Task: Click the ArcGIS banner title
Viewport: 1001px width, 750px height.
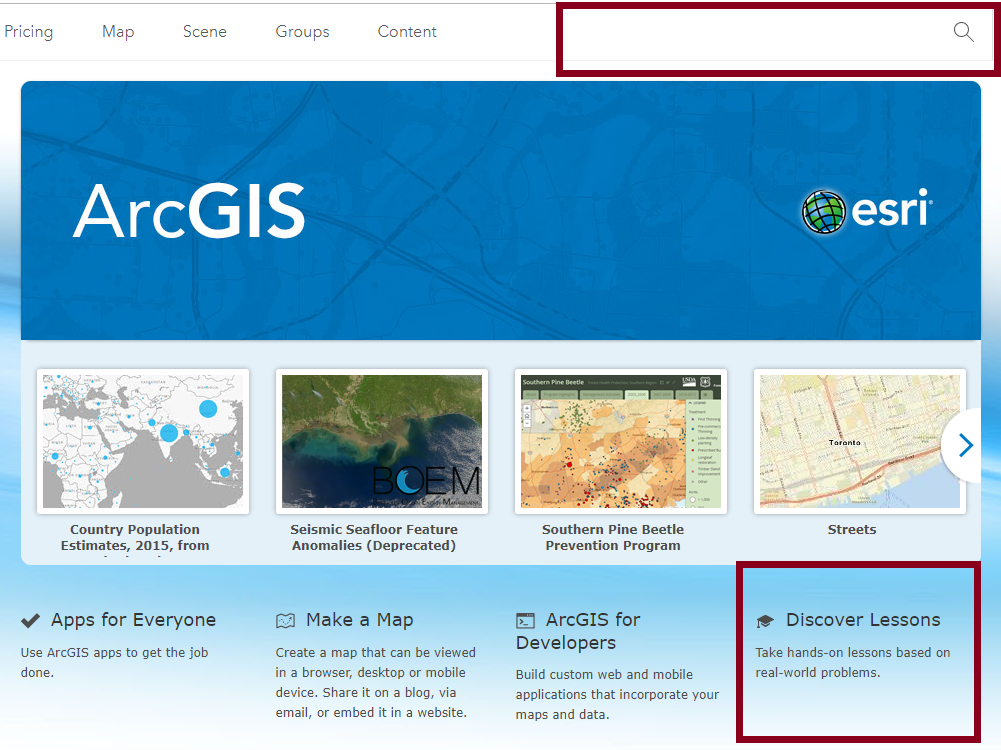Action: (x=189, y=211)
